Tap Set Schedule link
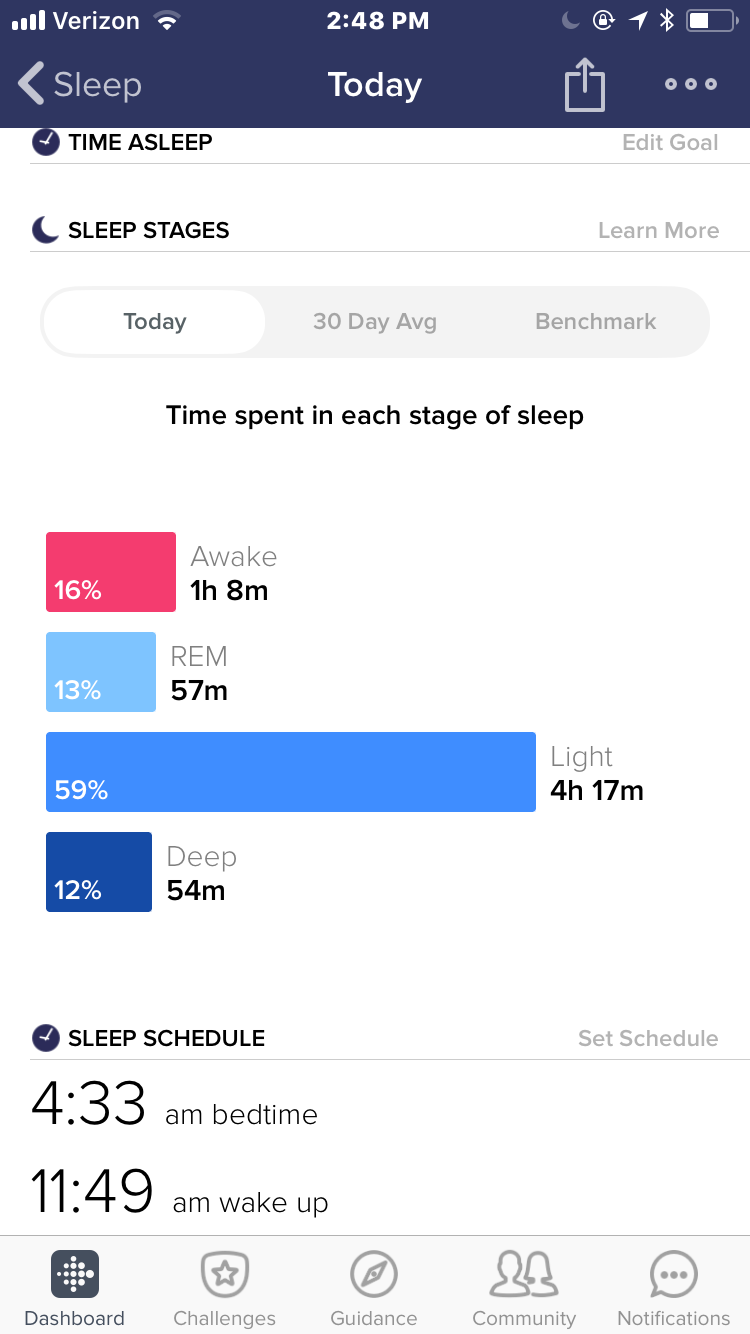 [648, 1038]
